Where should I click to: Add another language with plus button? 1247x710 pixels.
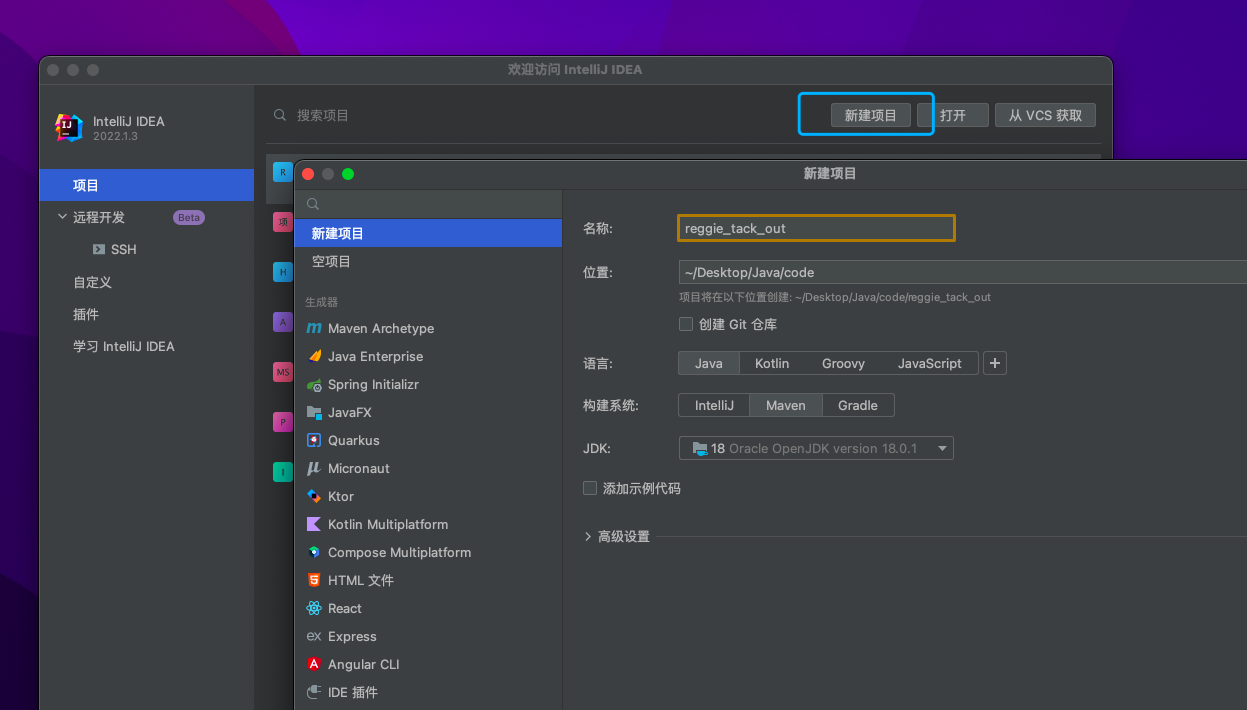995,363
